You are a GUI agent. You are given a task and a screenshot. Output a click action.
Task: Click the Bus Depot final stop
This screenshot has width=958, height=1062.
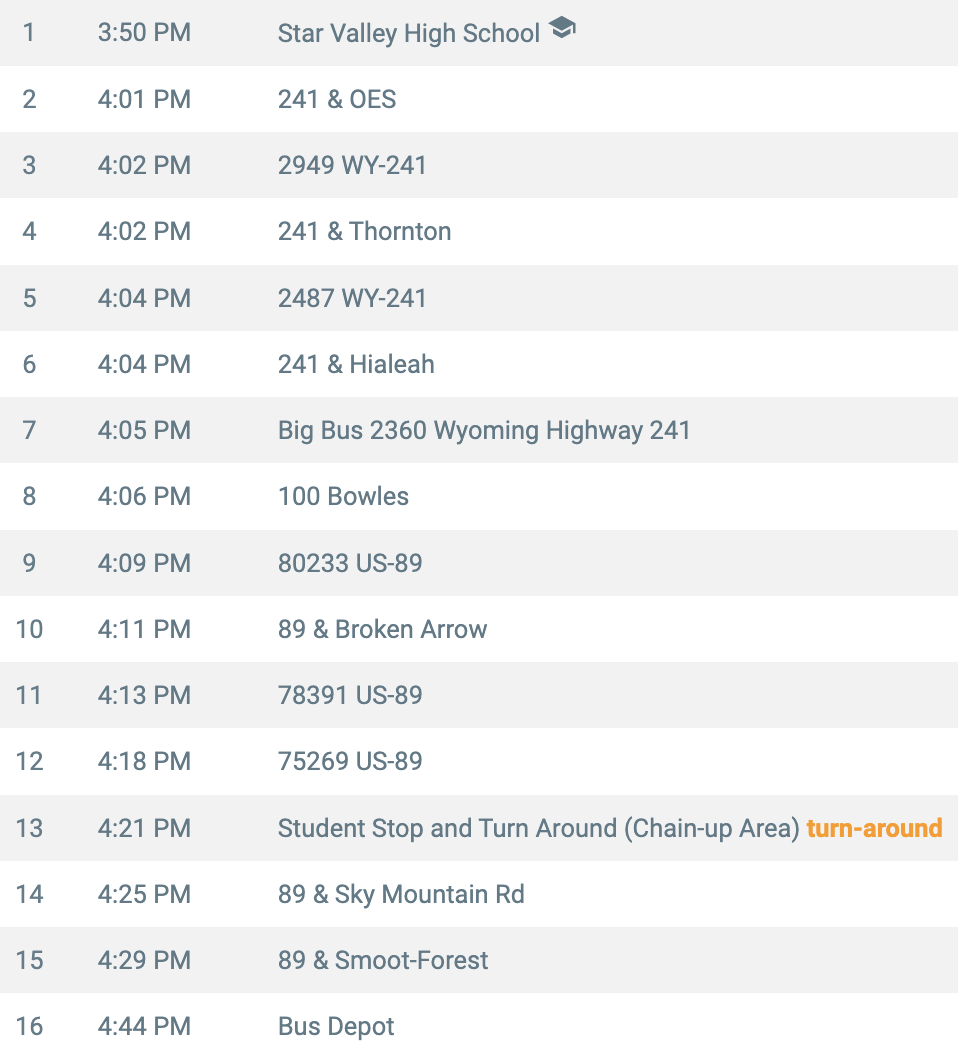[335, 1027]
